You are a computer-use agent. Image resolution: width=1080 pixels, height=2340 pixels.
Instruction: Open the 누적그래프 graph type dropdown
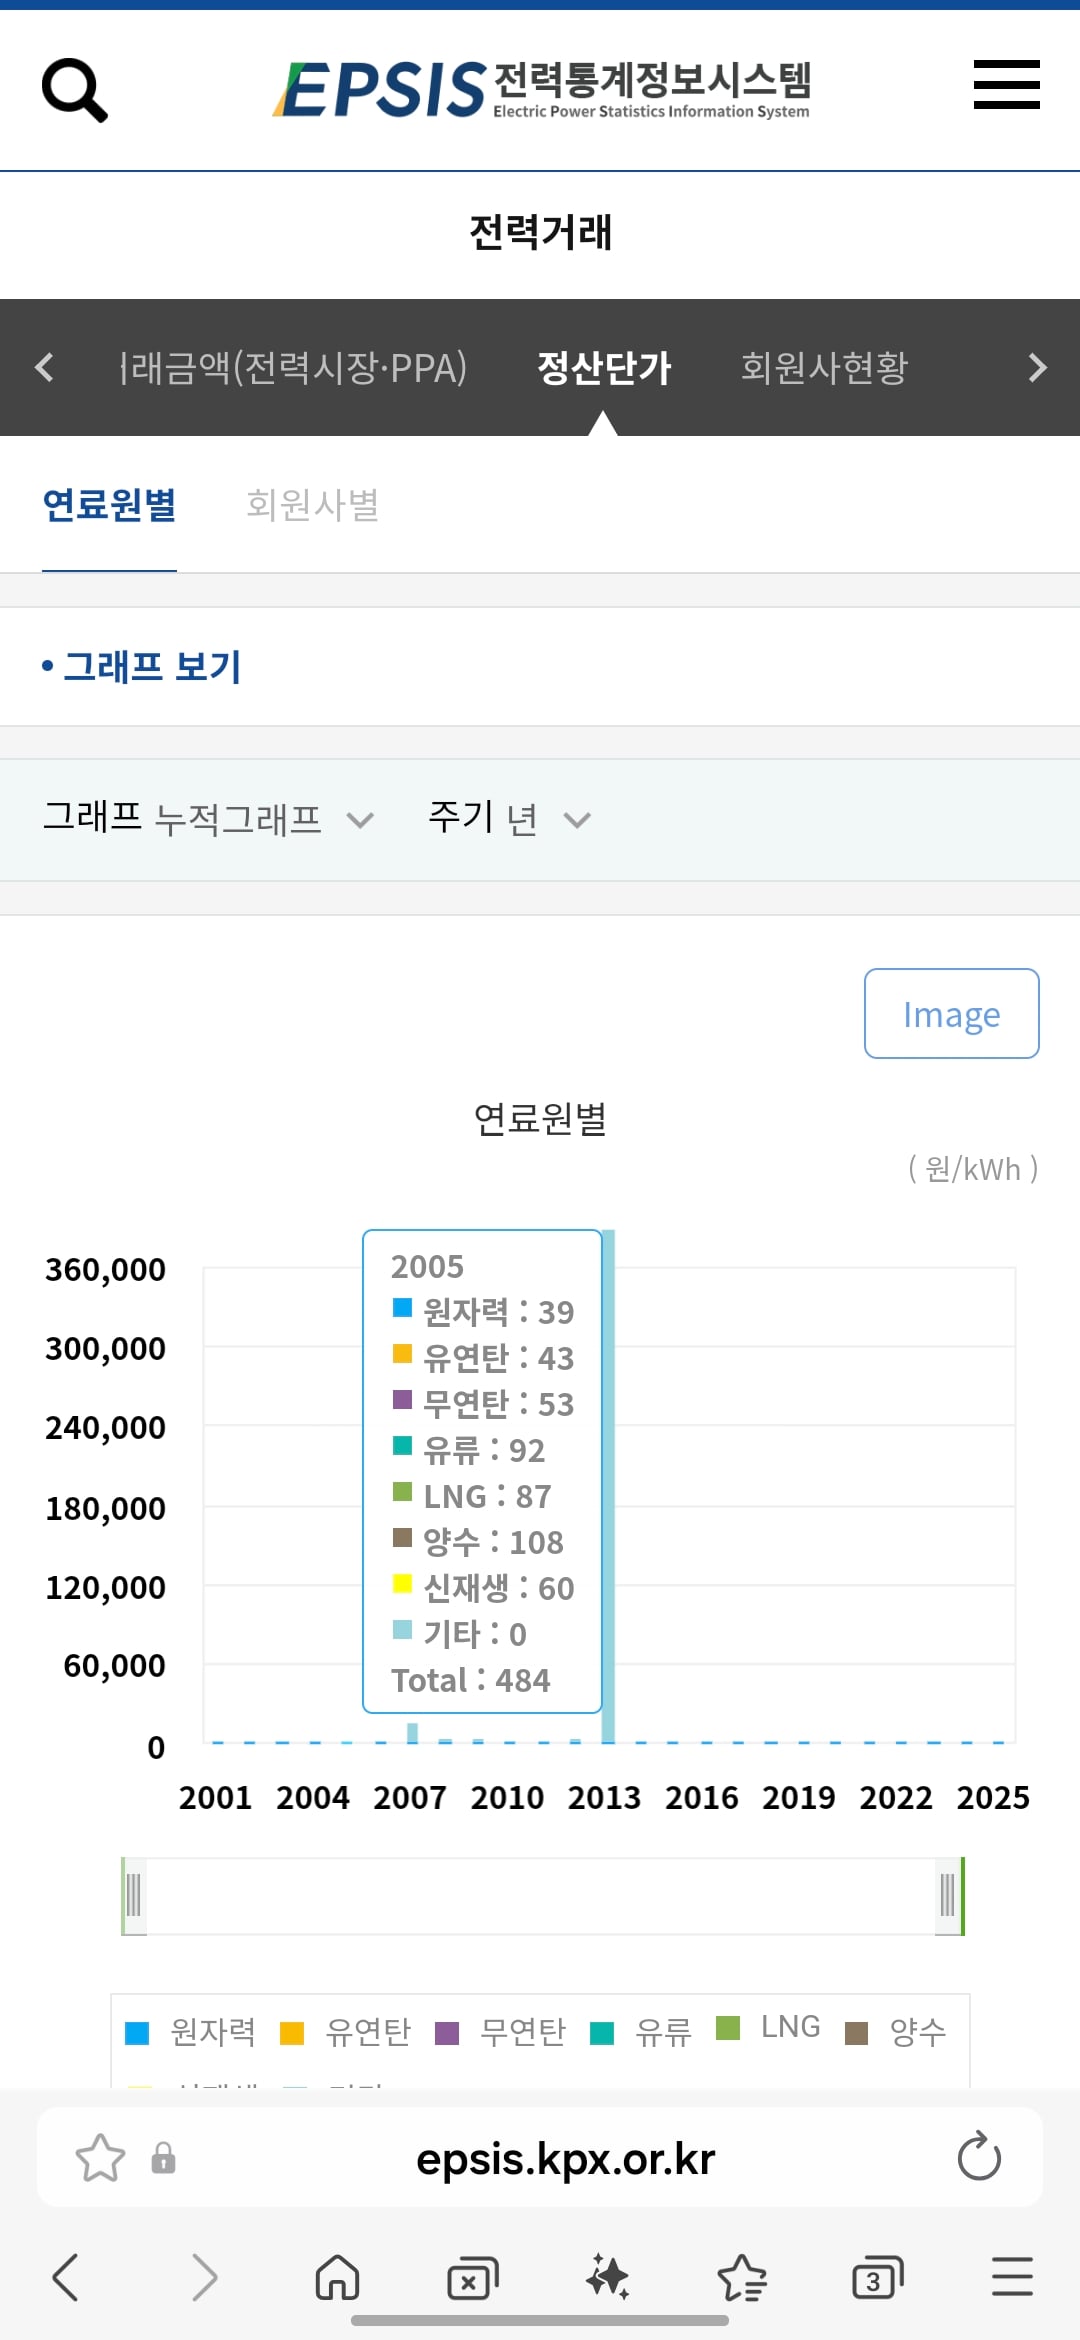tap(264, 820)
